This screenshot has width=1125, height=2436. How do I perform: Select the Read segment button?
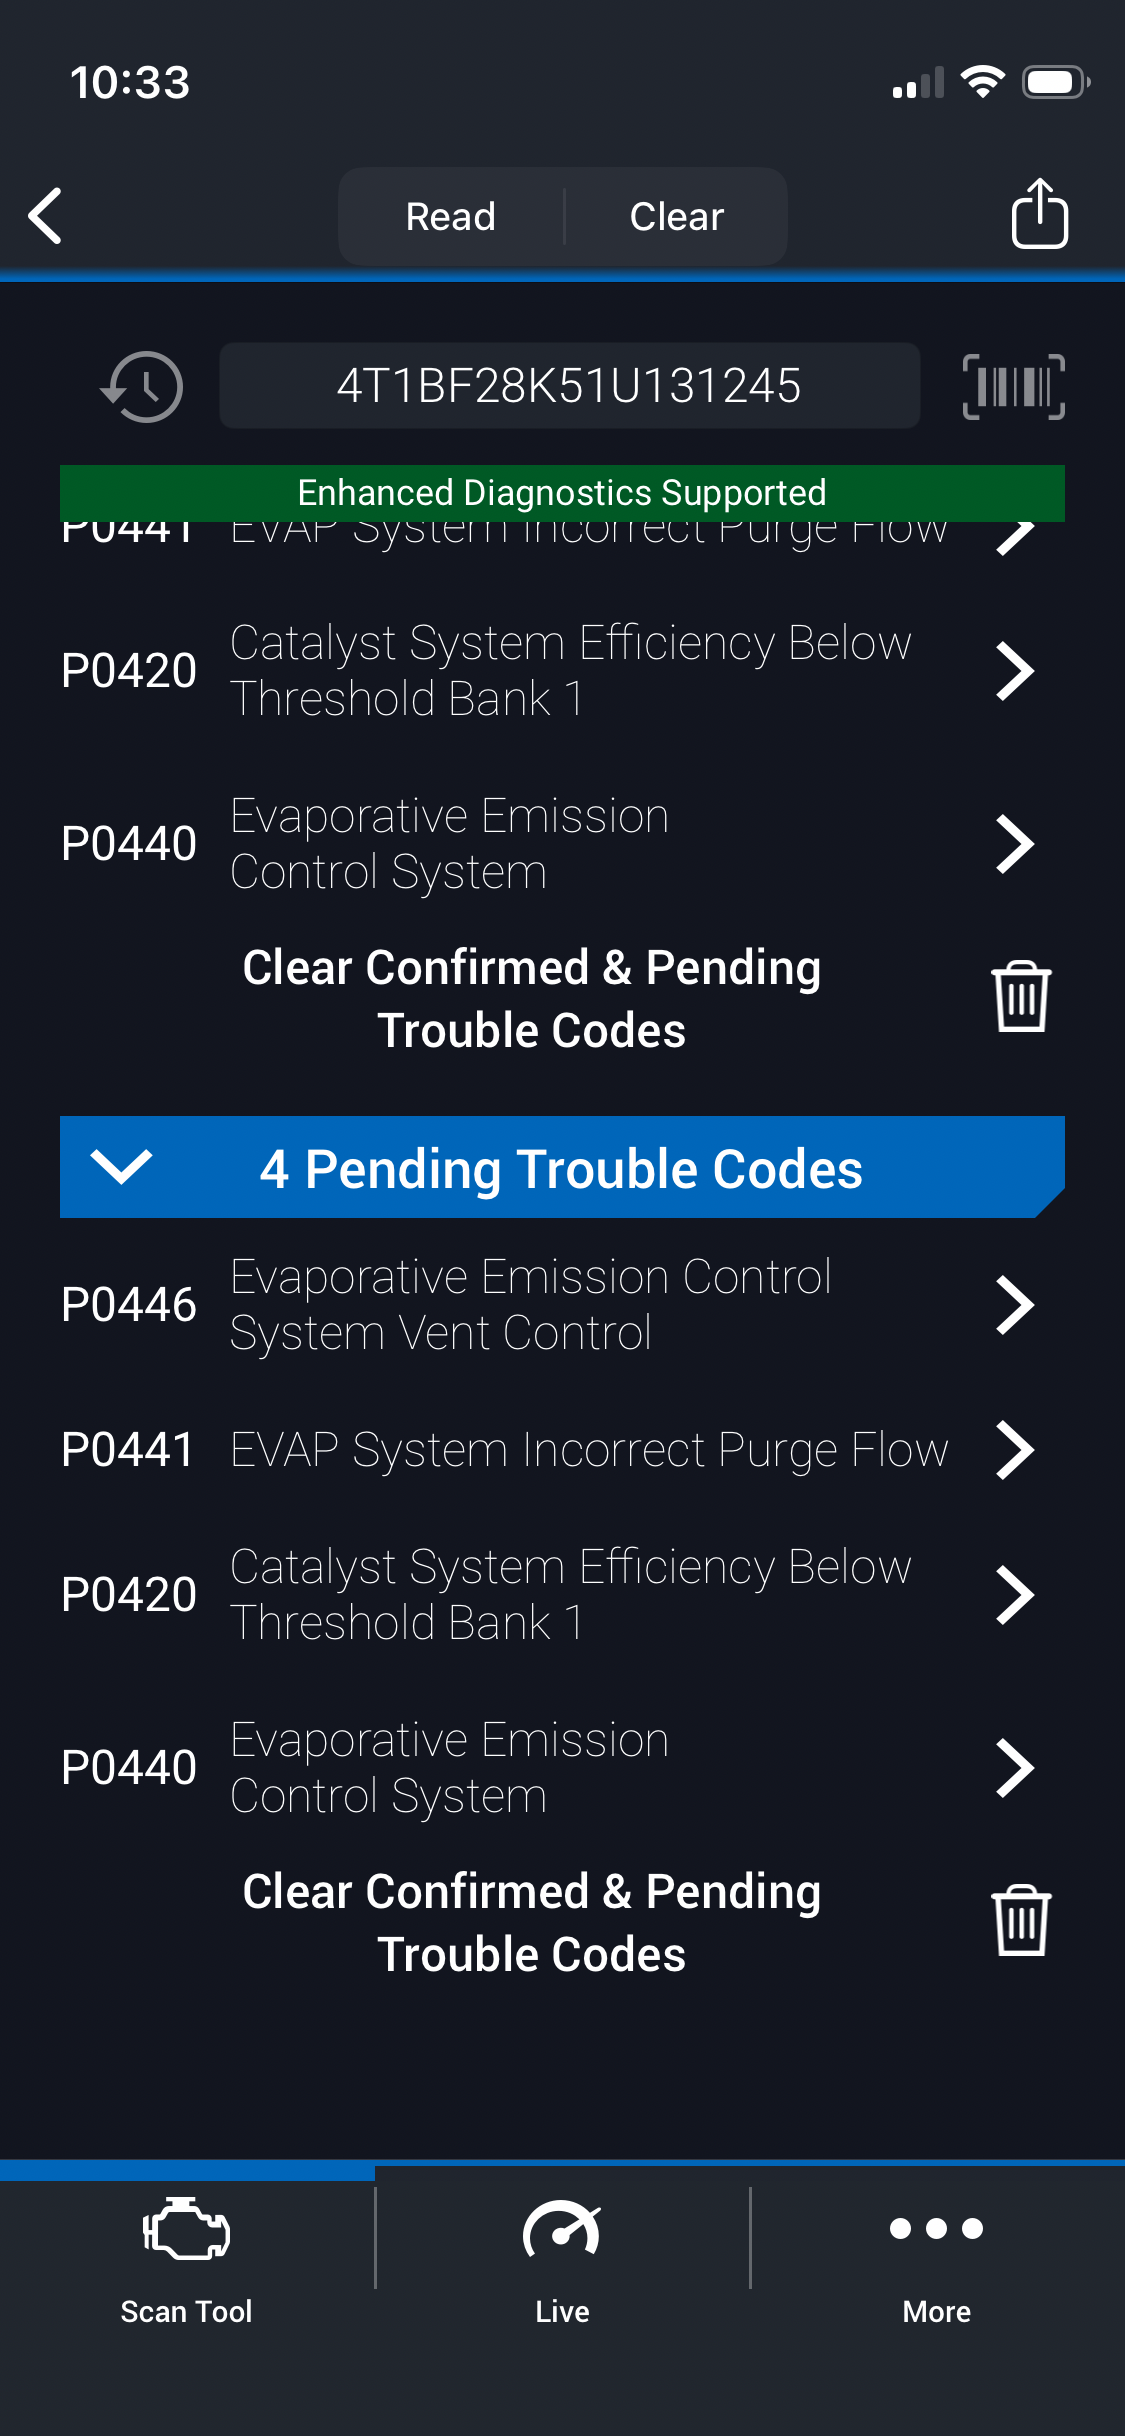(x=451, y=216)
